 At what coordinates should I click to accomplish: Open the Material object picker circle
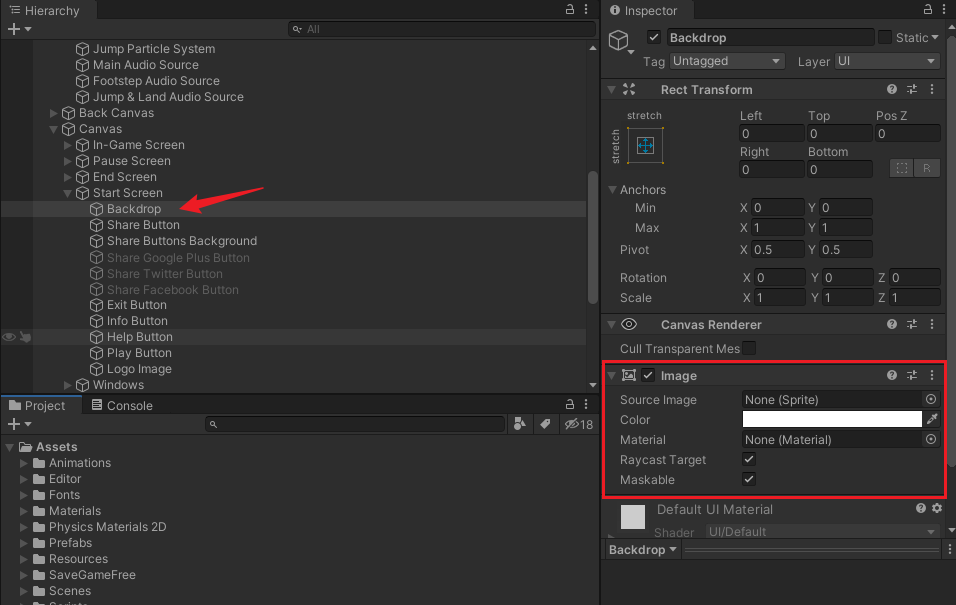pyautogui.click(x=930, y=439)
